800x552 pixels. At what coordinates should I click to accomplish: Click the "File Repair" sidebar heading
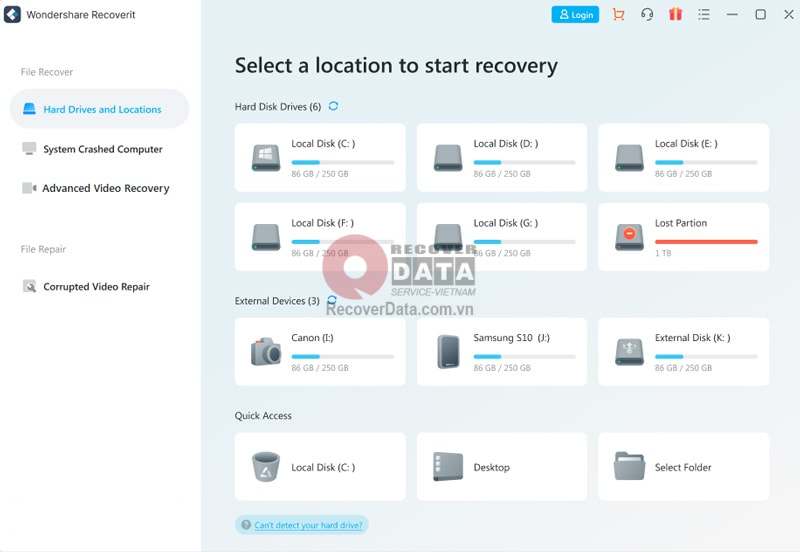(x=43, y=249)
